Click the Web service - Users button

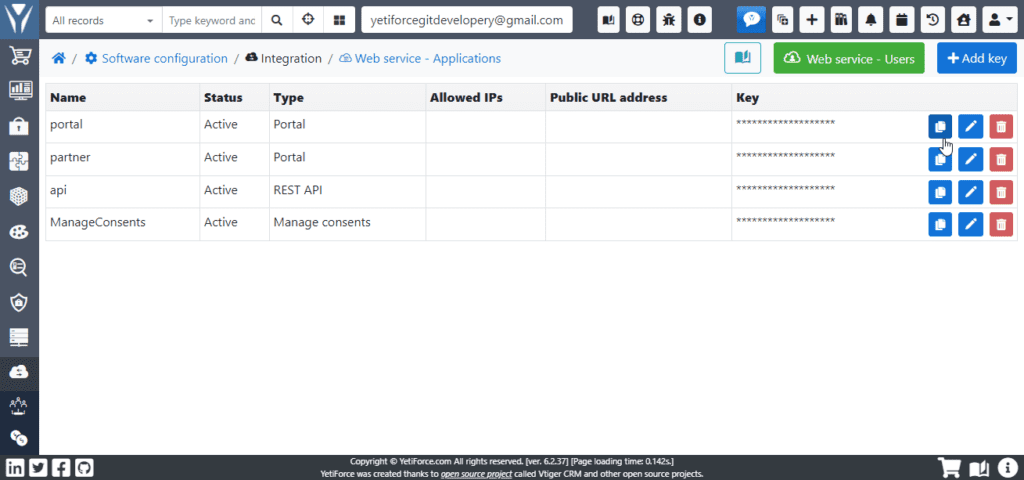[849, 59]
